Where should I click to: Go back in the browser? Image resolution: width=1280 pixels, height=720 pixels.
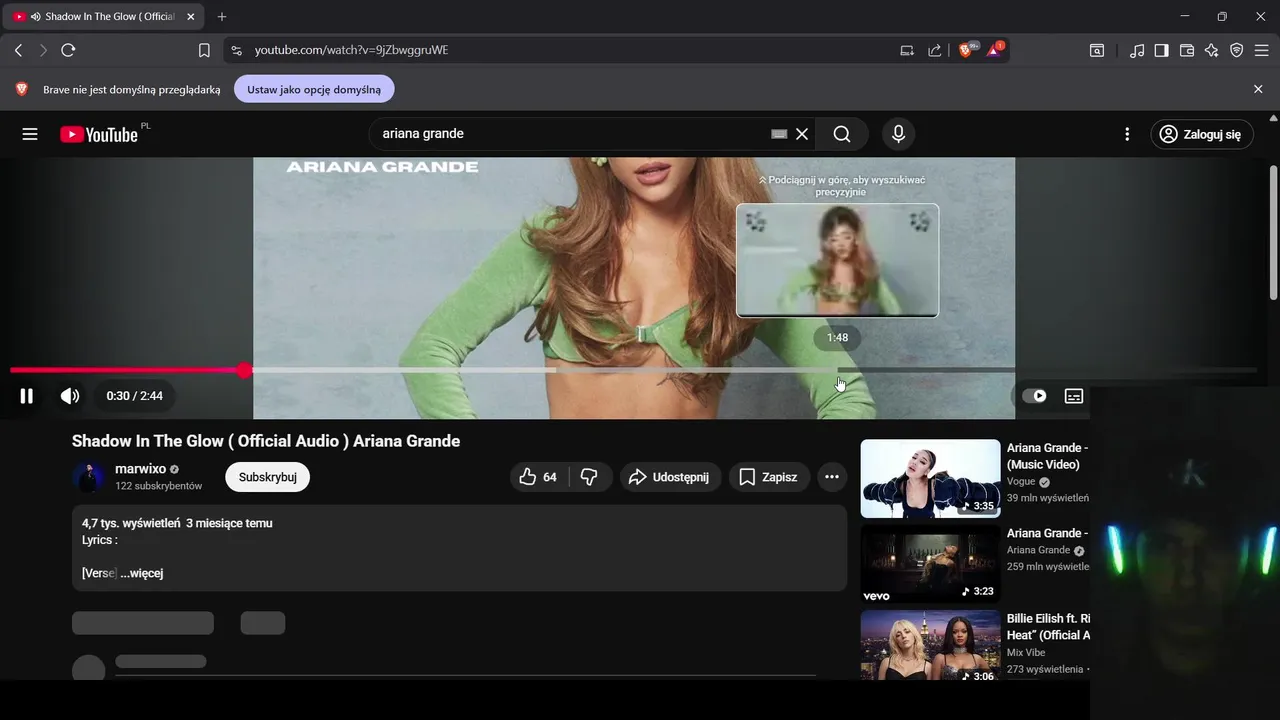(18, 50)
